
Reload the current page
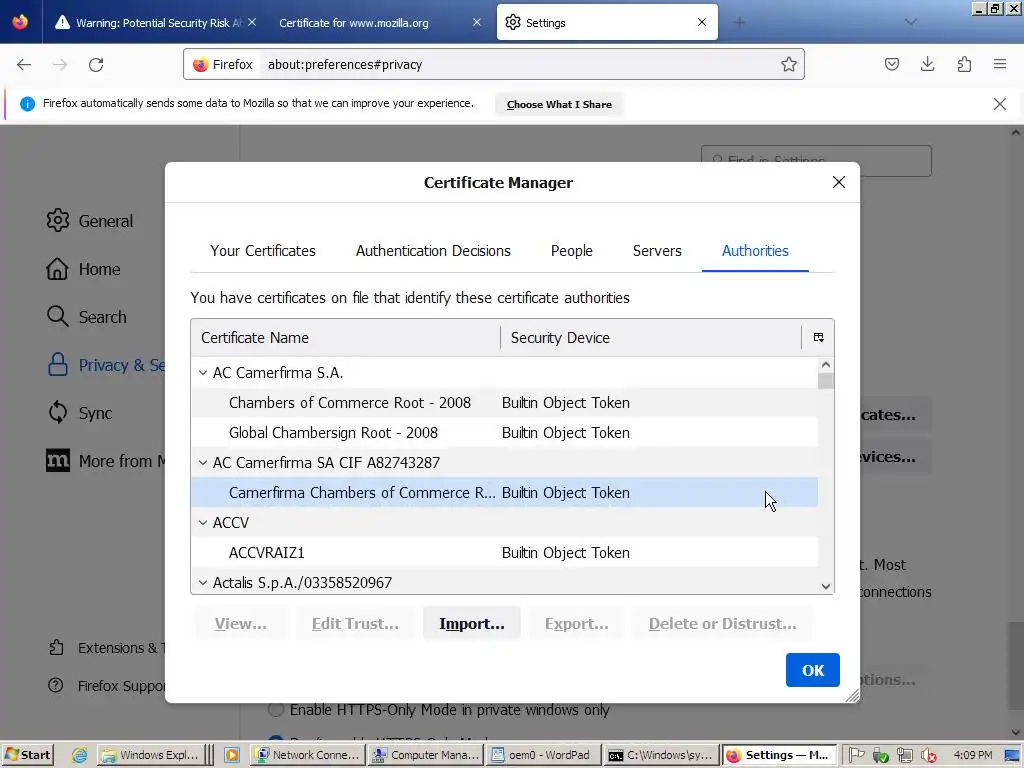(96, 65)
